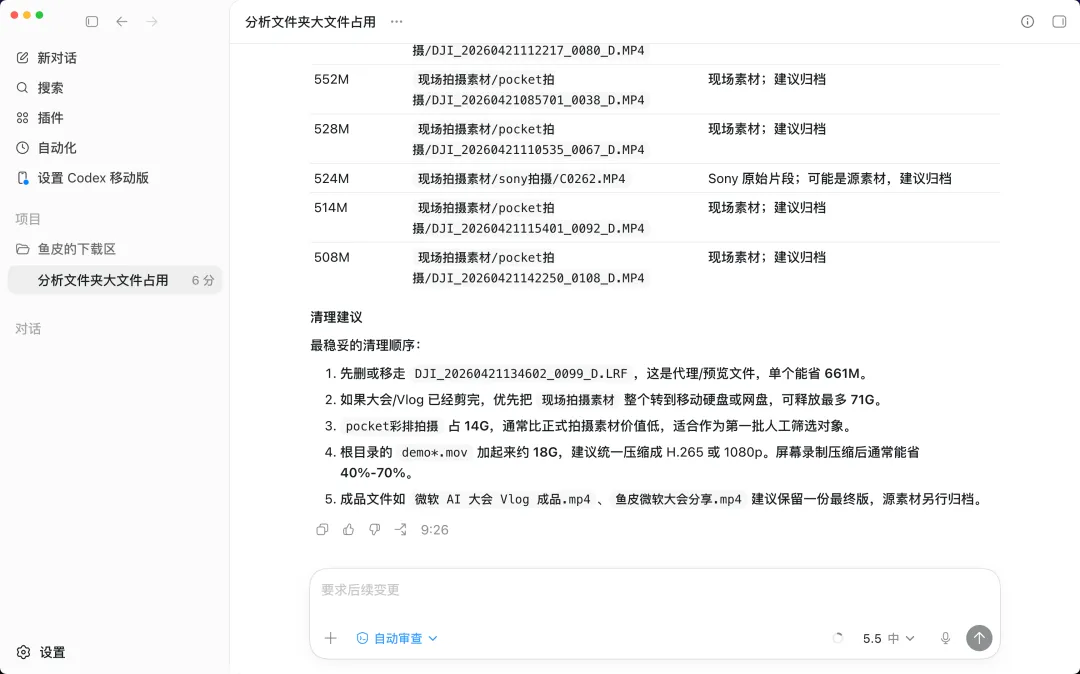
Task: Click the 对话 section header
Action: pyautogui.click(x=28, y=329)
